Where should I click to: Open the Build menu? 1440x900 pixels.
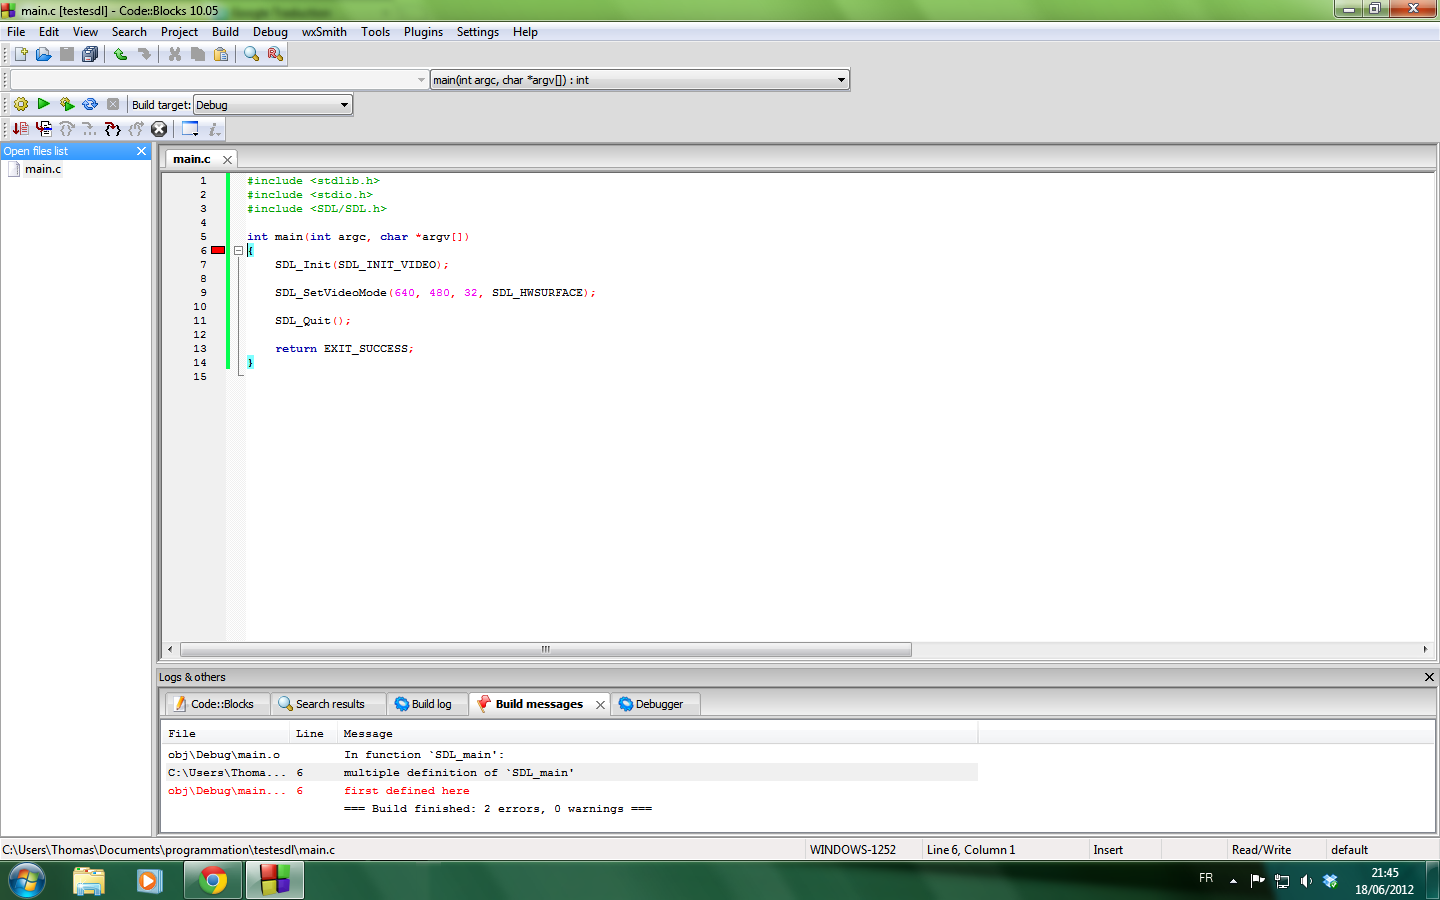225,31
